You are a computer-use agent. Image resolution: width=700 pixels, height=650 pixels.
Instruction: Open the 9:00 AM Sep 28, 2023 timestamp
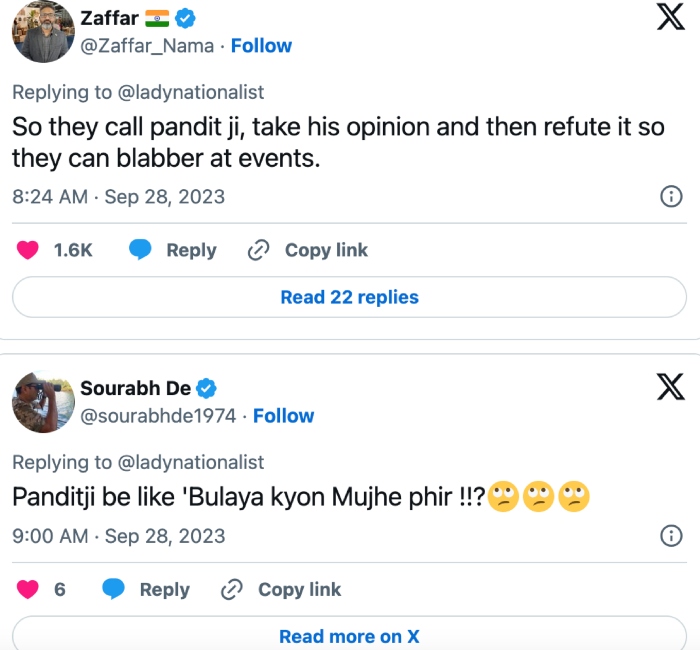coord(118,536)
